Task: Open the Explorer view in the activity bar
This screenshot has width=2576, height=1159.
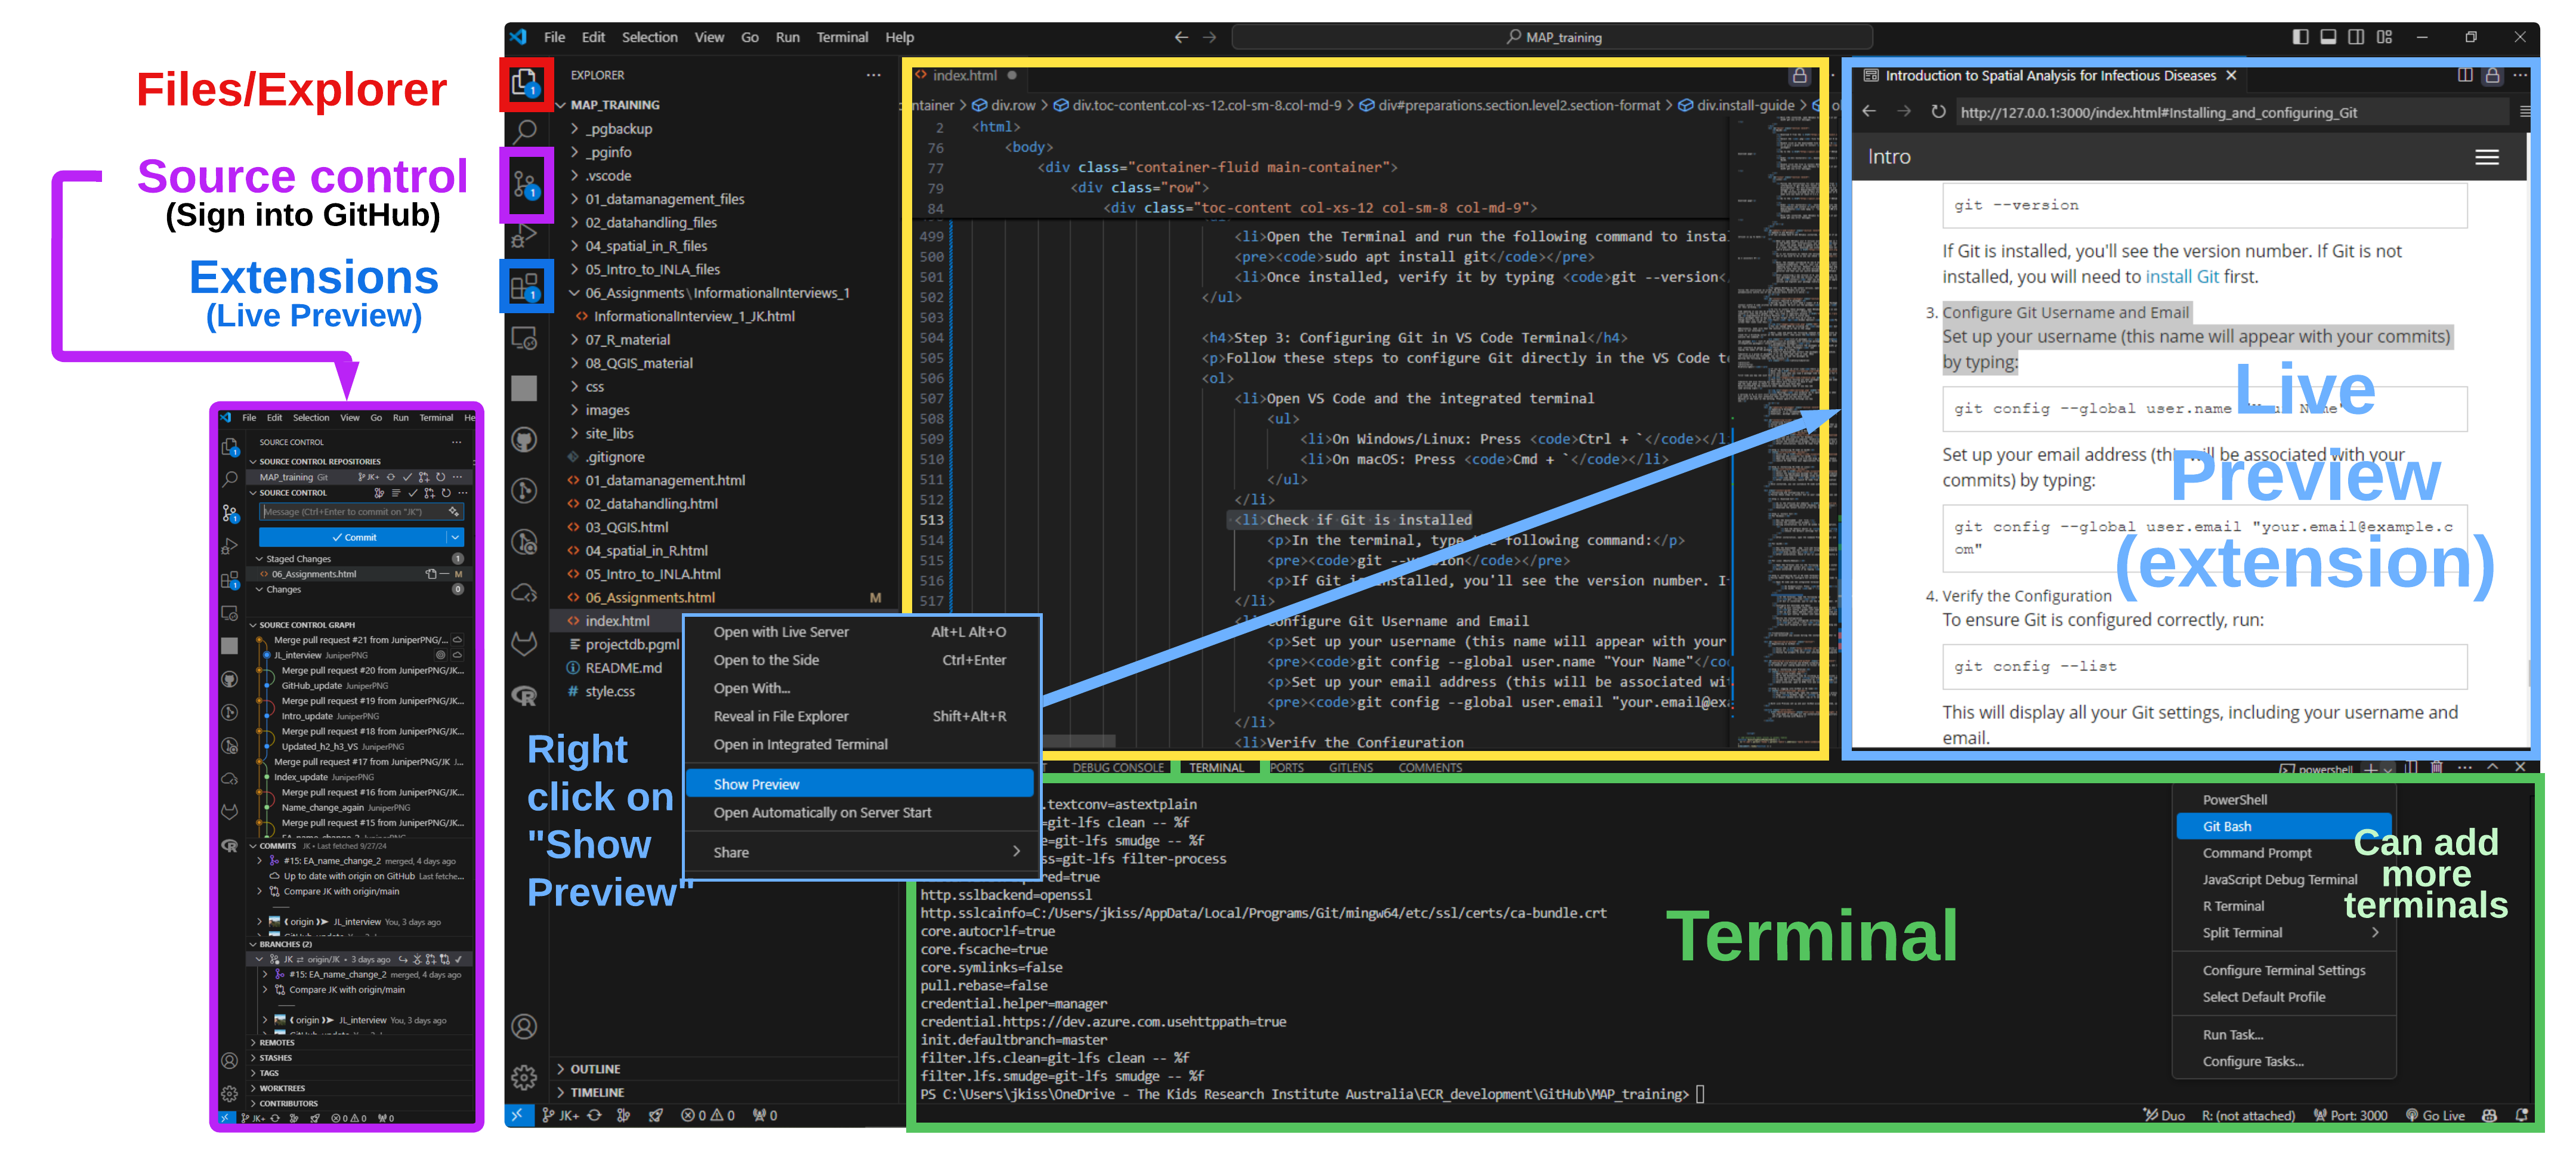Action: pos(525,83)
